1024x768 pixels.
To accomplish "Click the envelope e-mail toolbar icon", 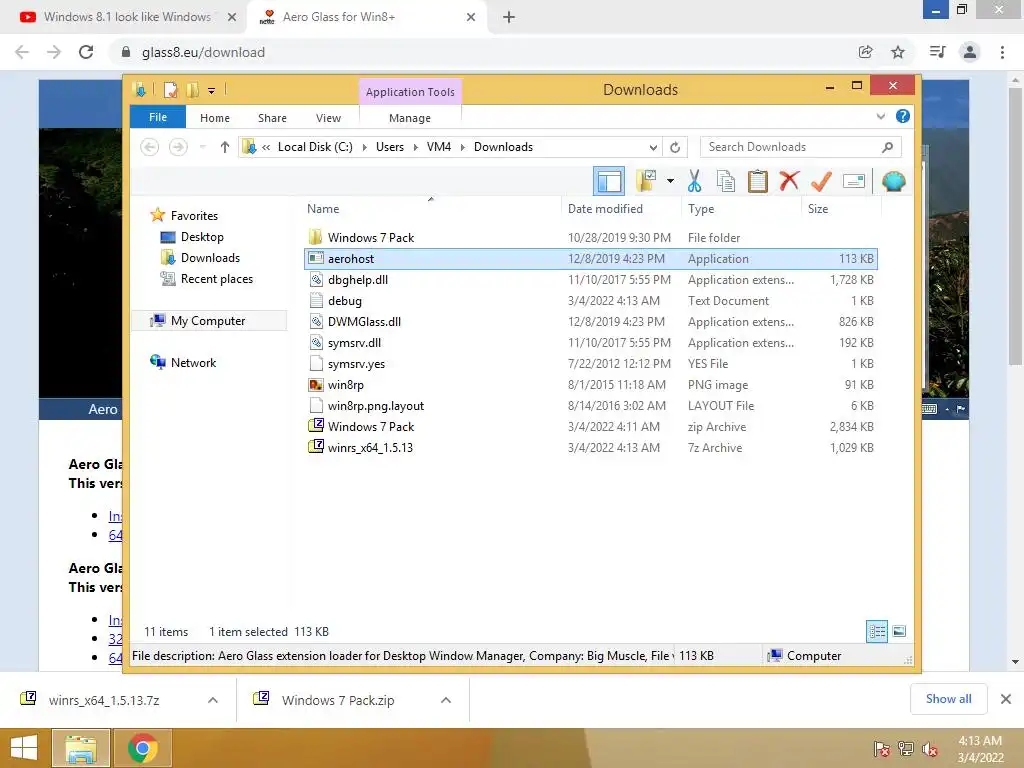I will tap(854, 181).
